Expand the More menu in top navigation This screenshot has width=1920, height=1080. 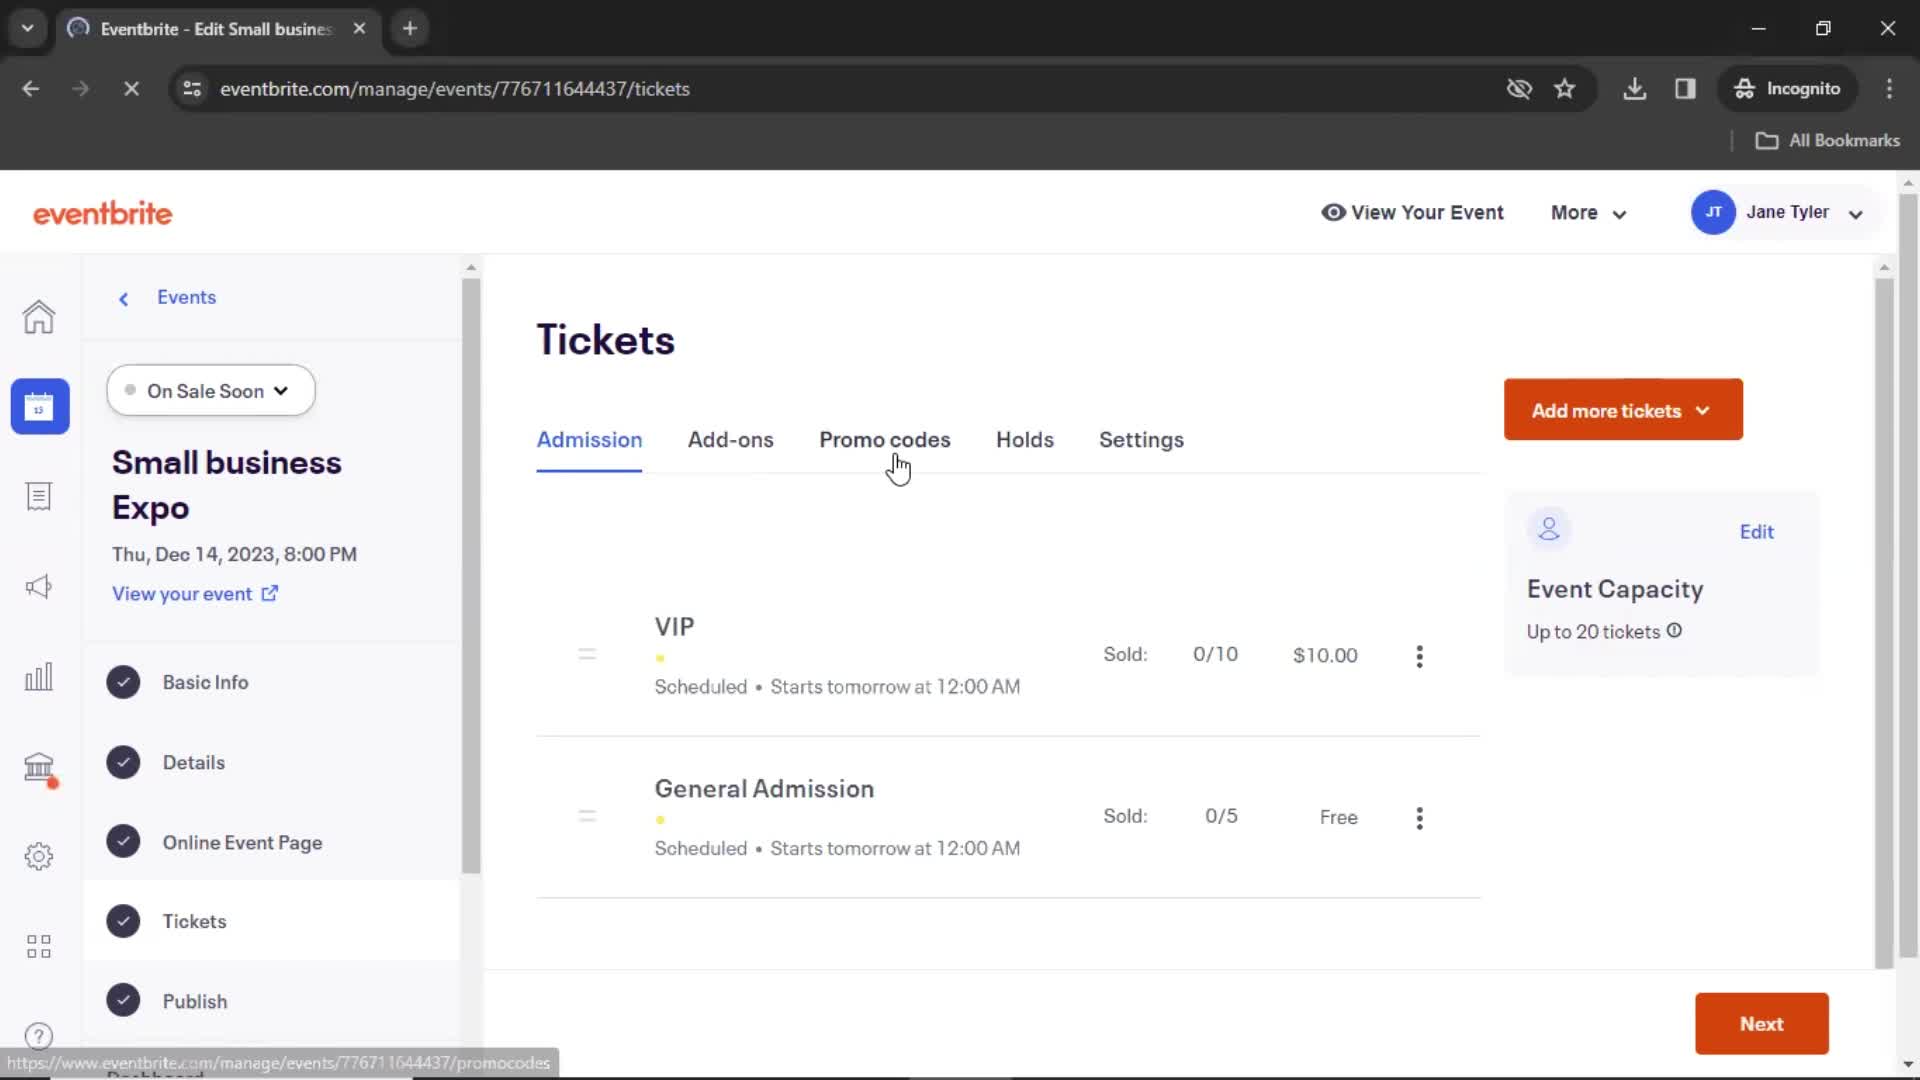1588,212
